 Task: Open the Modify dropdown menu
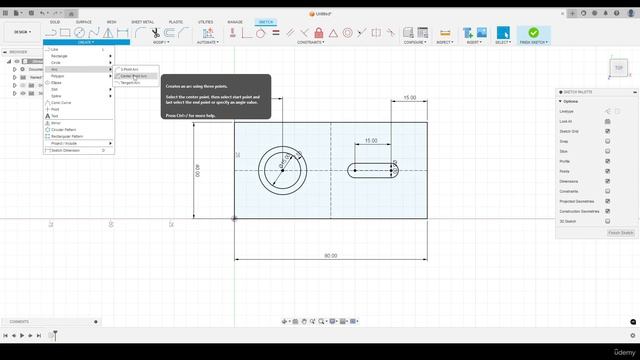(x=161, y=42)
